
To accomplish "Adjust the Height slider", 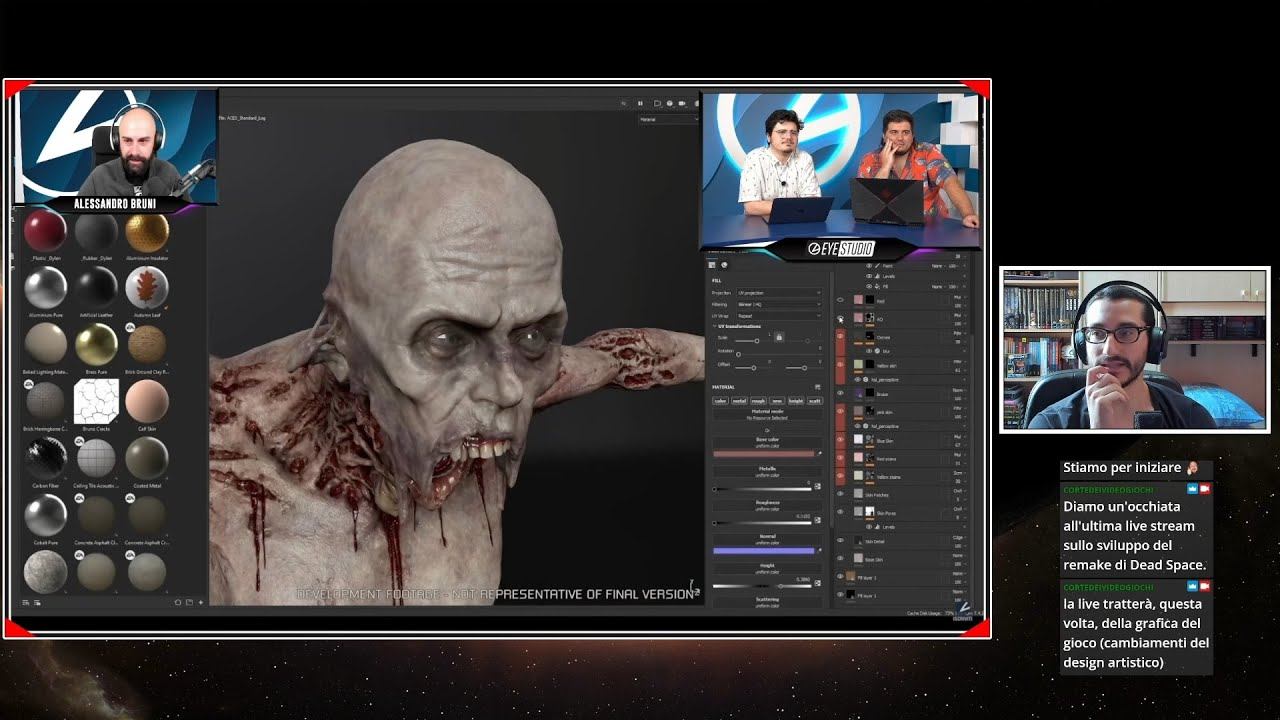I will pyautogui.click(x=763, y=586).
